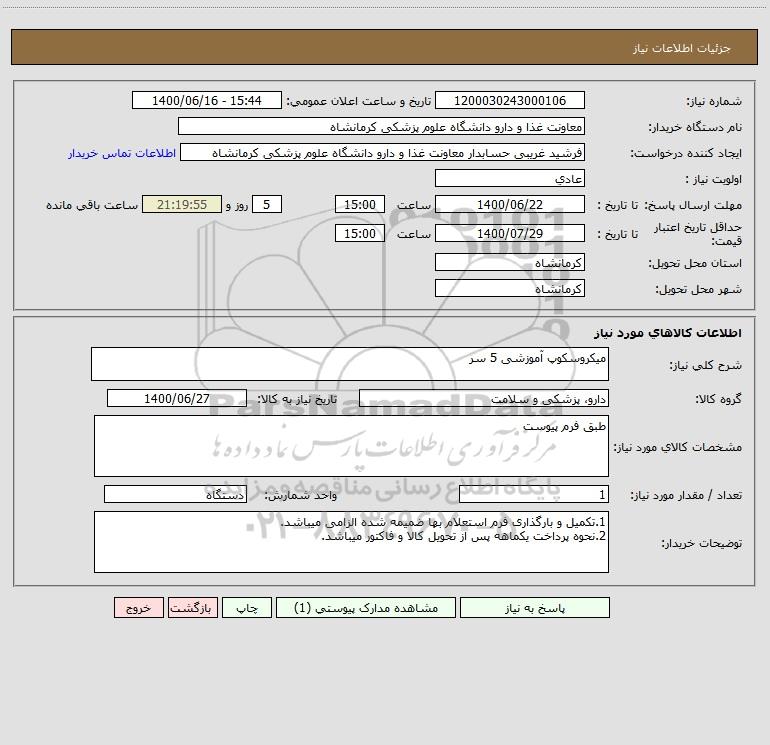Click the پاسخ به نیاز button
The height and width of the screenshot is (745, 770).
click(535, 607)
